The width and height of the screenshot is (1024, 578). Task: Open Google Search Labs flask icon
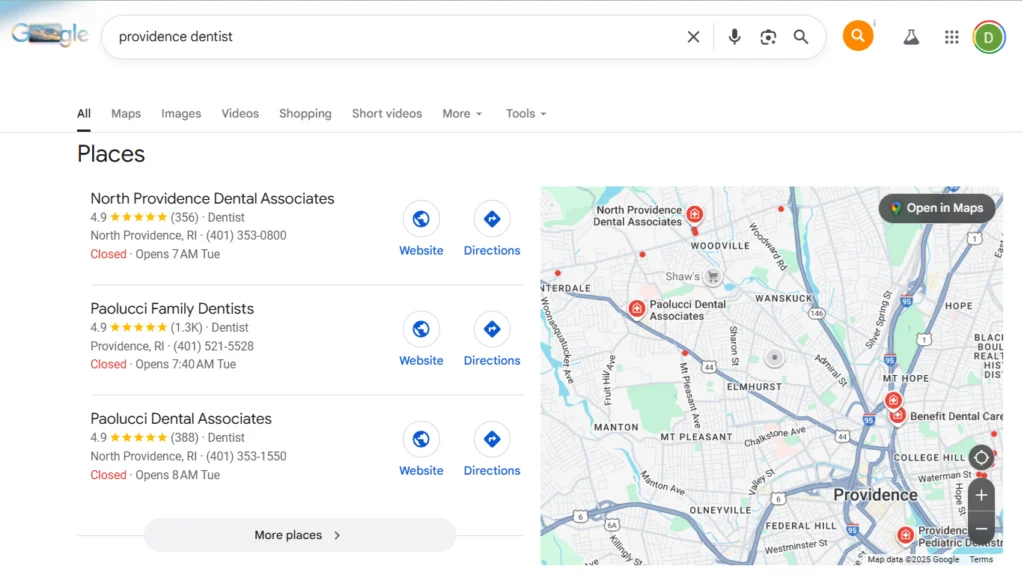tap(911, 36)
